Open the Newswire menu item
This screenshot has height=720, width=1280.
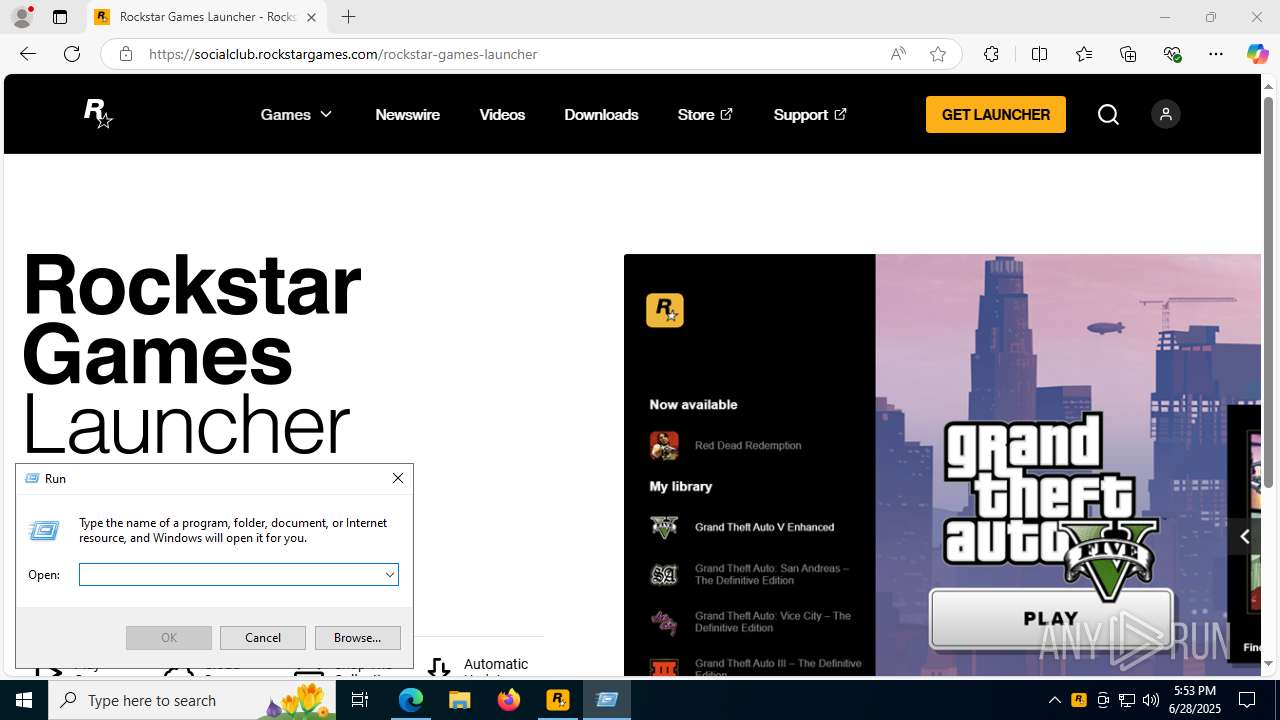407,115
